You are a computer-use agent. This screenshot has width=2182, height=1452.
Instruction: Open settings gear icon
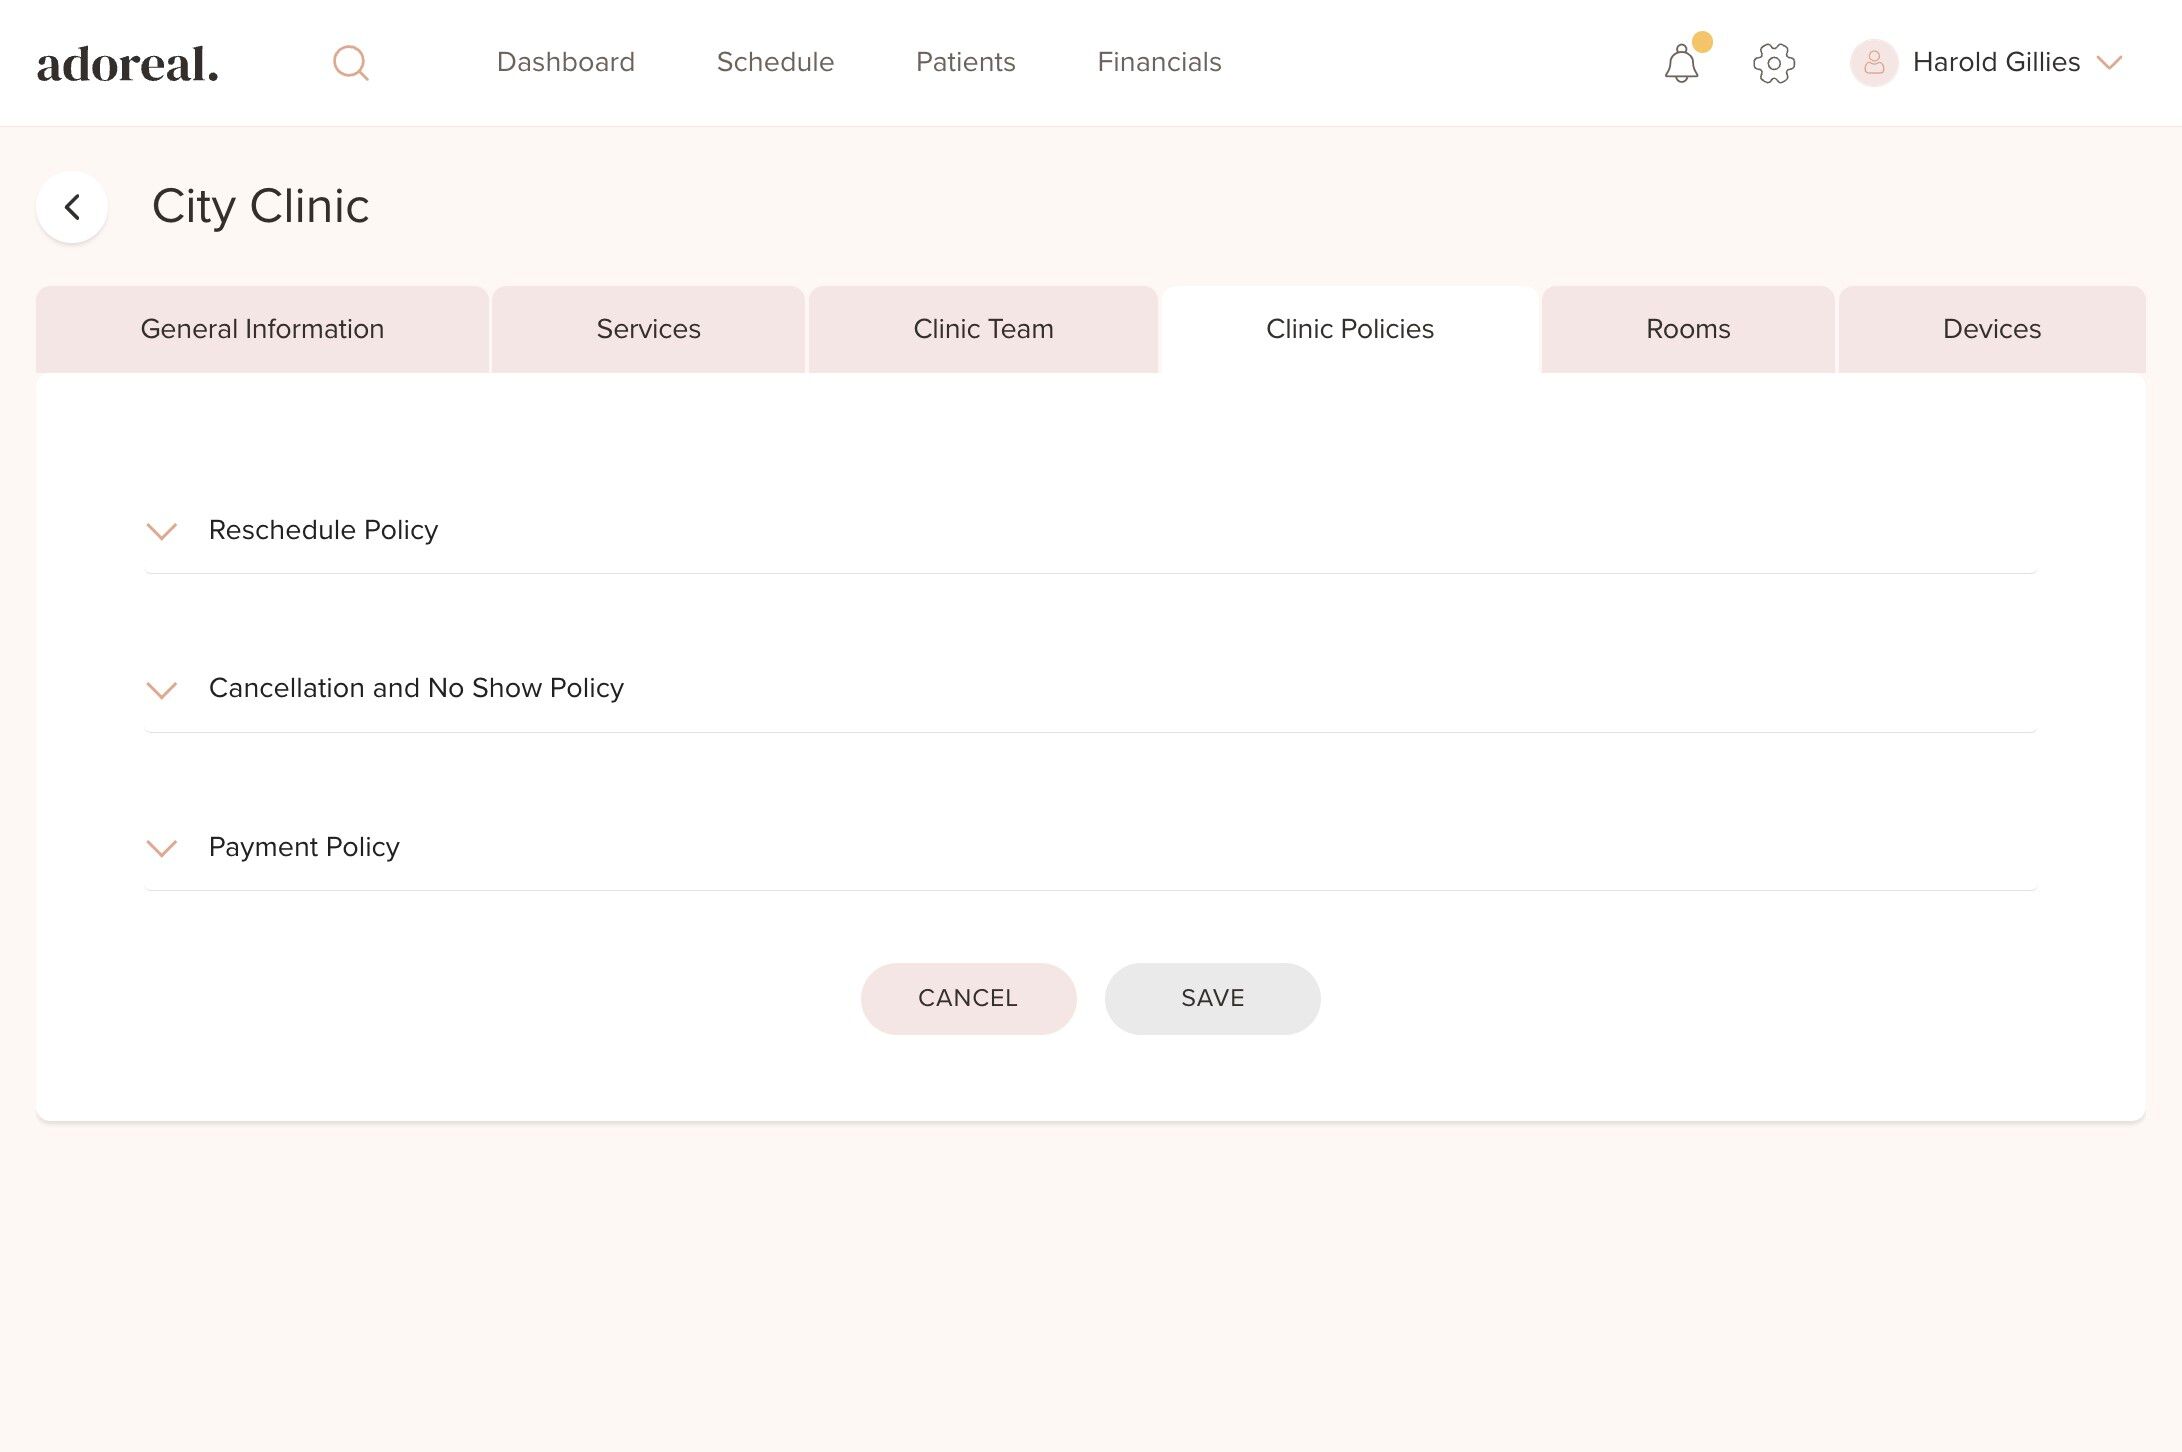click(x=1774, y=63)
